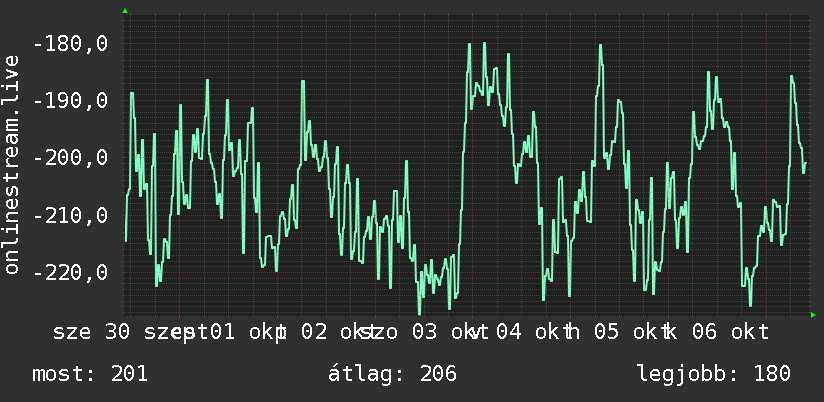The width and height of the screenshot is (824, 402).
Task: Click the y-axis label -190,0
Action: (x=70, y=101)
